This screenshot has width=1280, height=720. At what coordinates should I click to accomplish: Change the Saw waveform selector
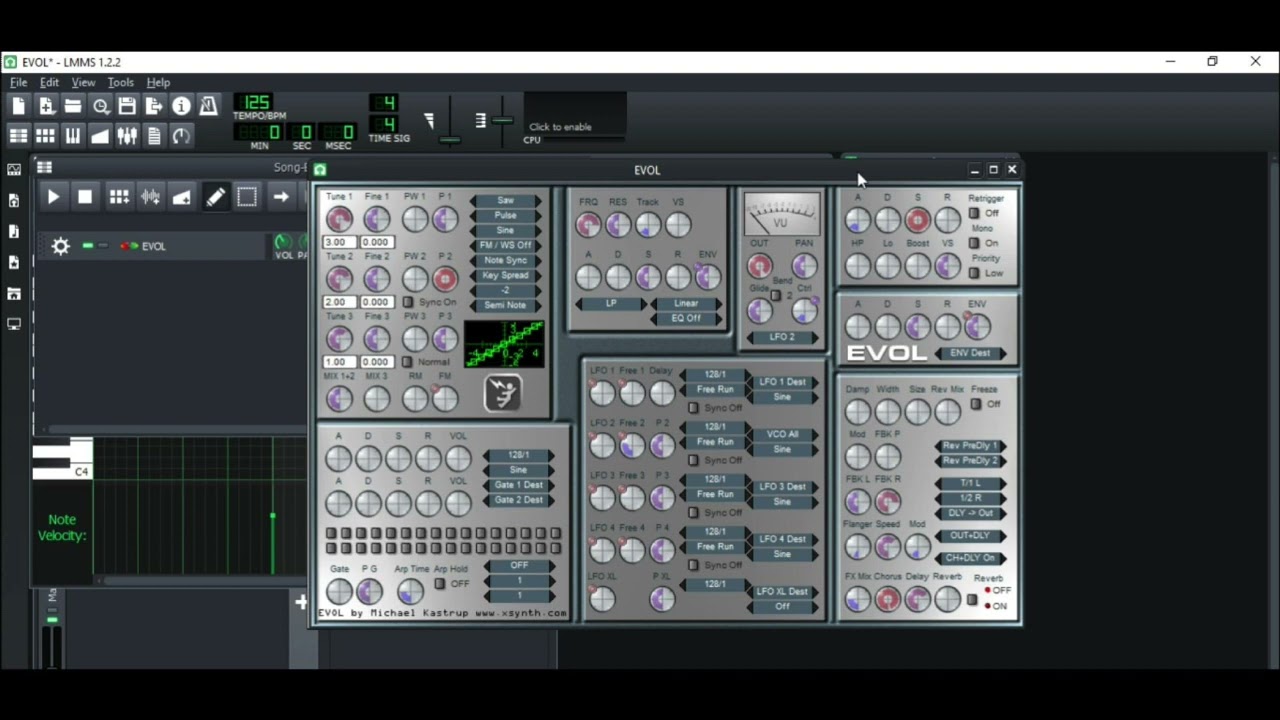click(x=505, y=200)
